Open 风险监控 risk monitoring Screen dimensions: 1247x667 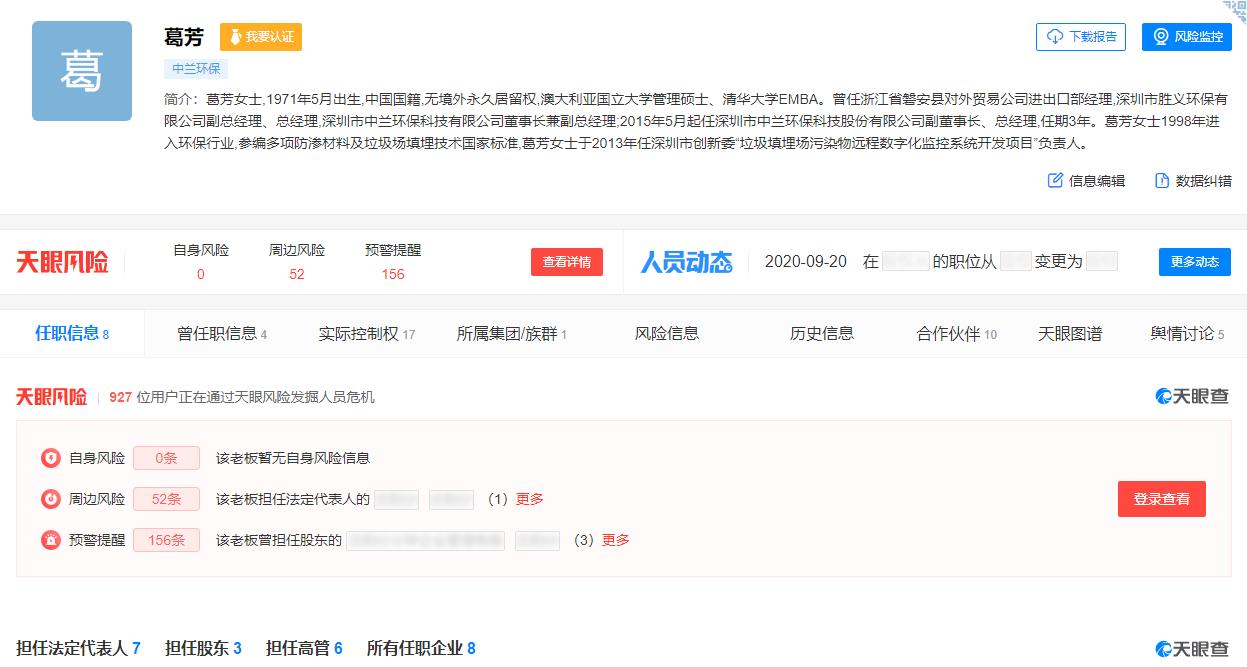[x=1187, y=37]
